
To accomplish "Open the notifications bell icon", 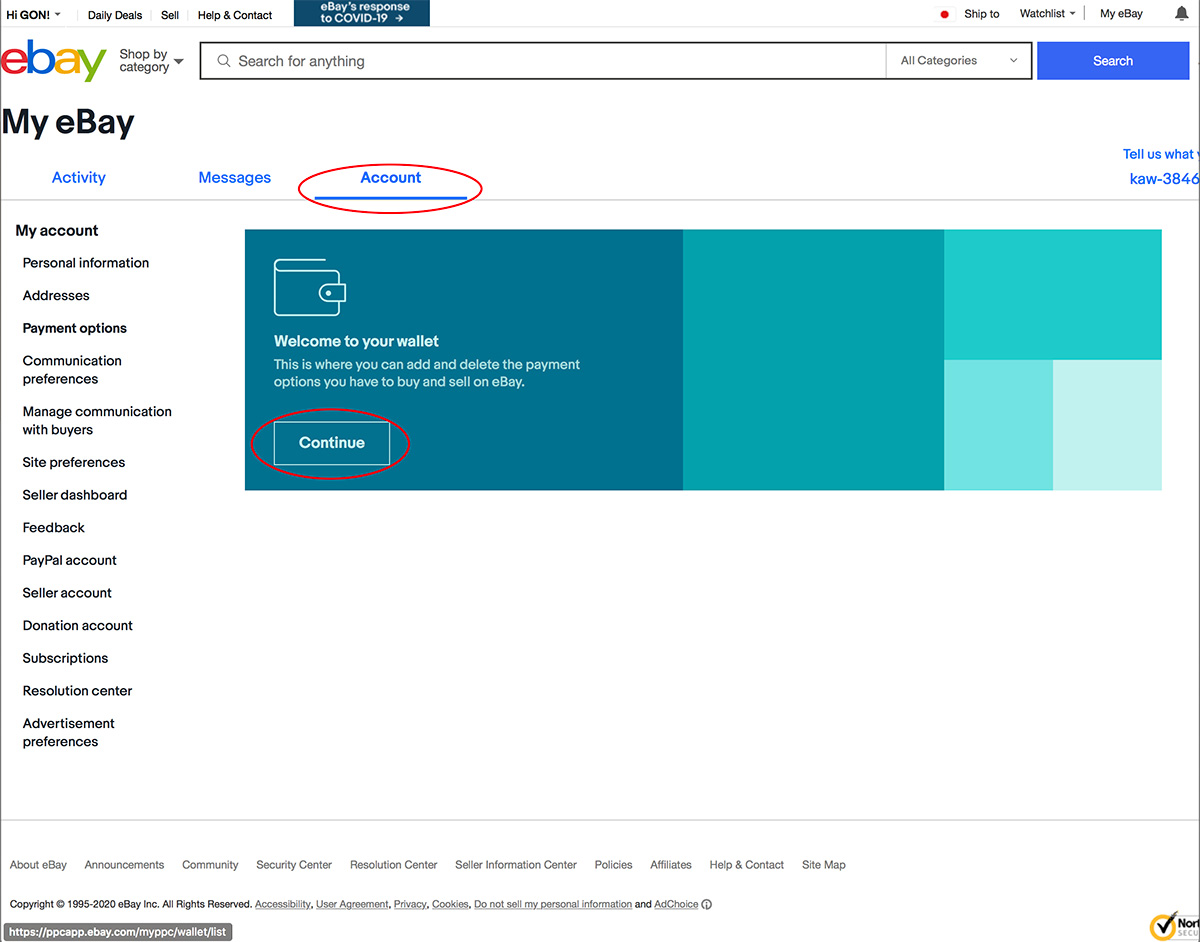I will point(1180,14).
